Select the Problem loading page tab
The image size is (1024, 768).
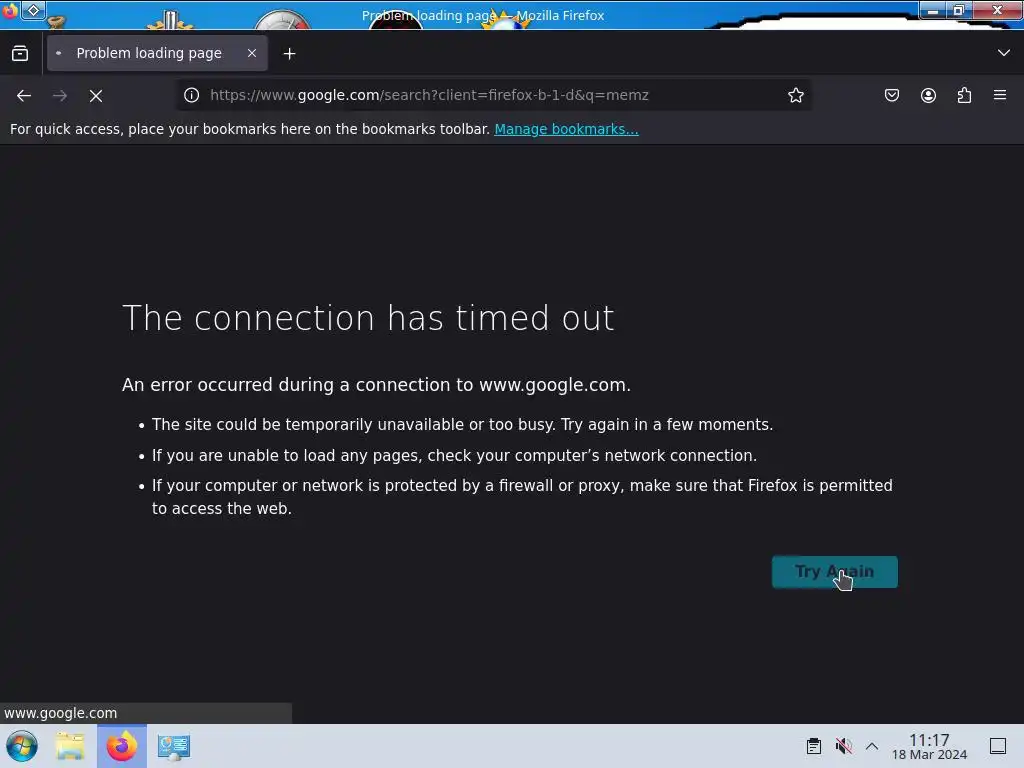(x=157, y=54)
